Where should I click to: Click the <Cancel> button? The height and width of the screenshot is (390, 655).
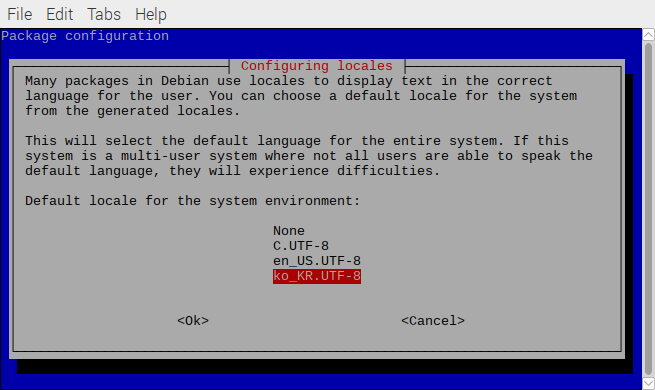pos(433,321)
